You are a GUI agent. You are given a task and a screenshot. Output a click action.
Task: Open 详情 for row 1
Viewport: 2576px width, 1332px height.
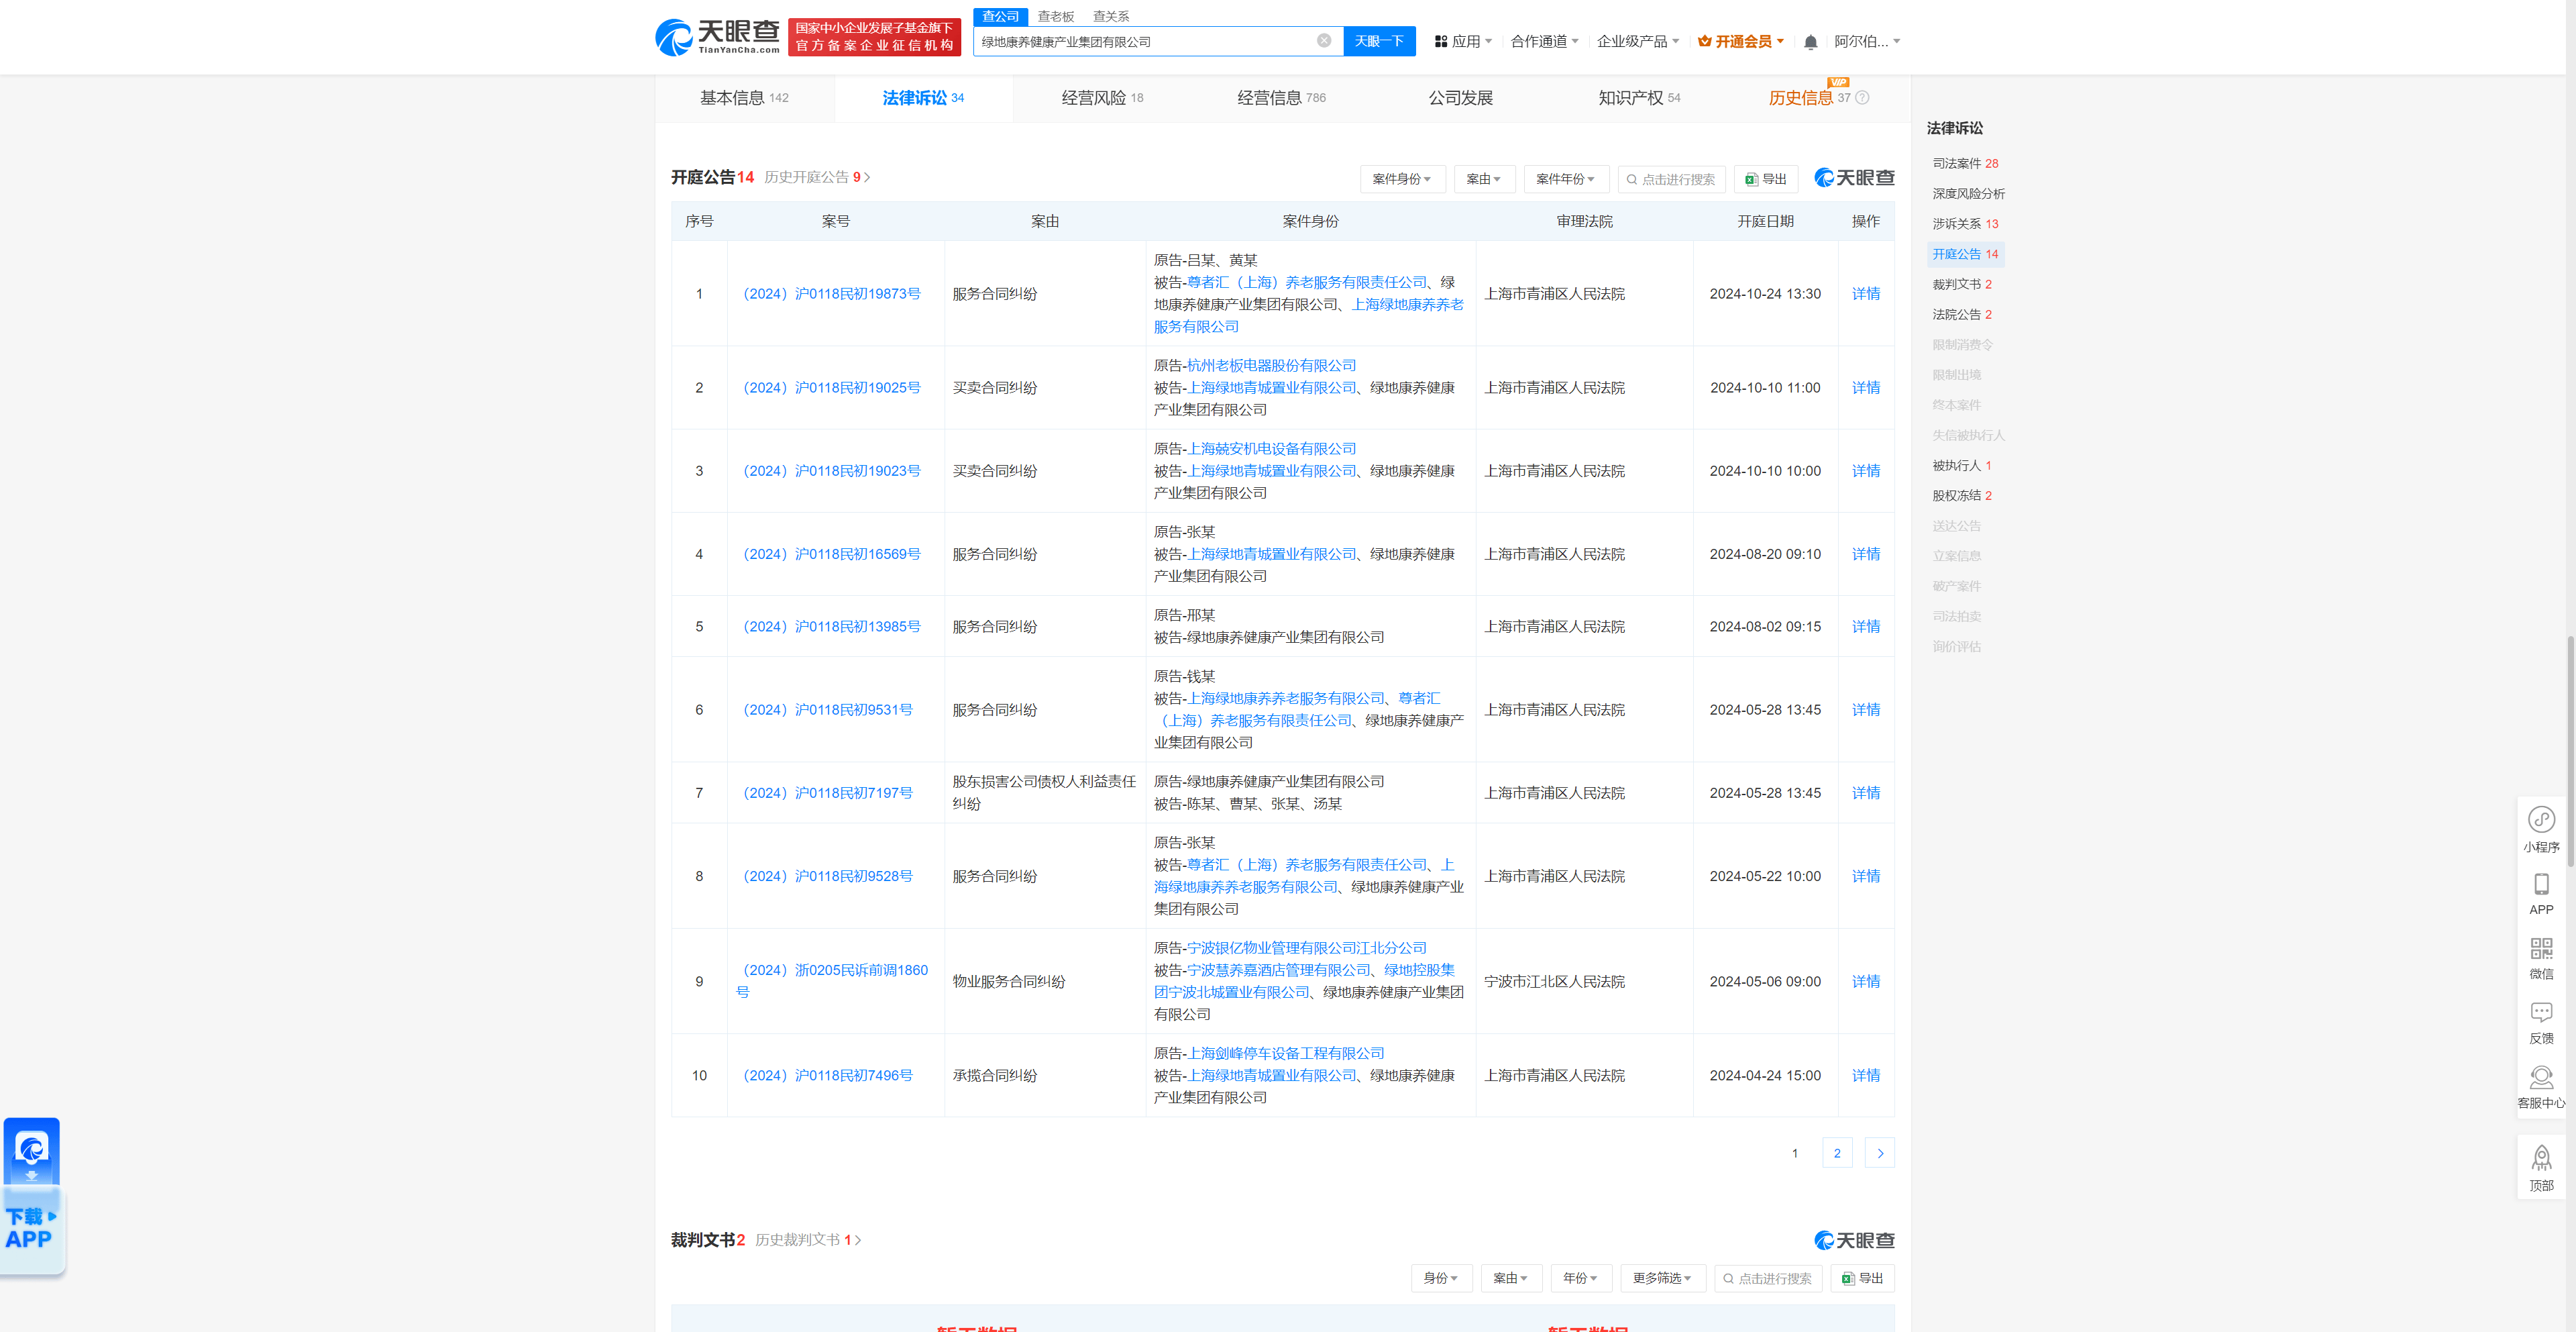click(1865, 294)
